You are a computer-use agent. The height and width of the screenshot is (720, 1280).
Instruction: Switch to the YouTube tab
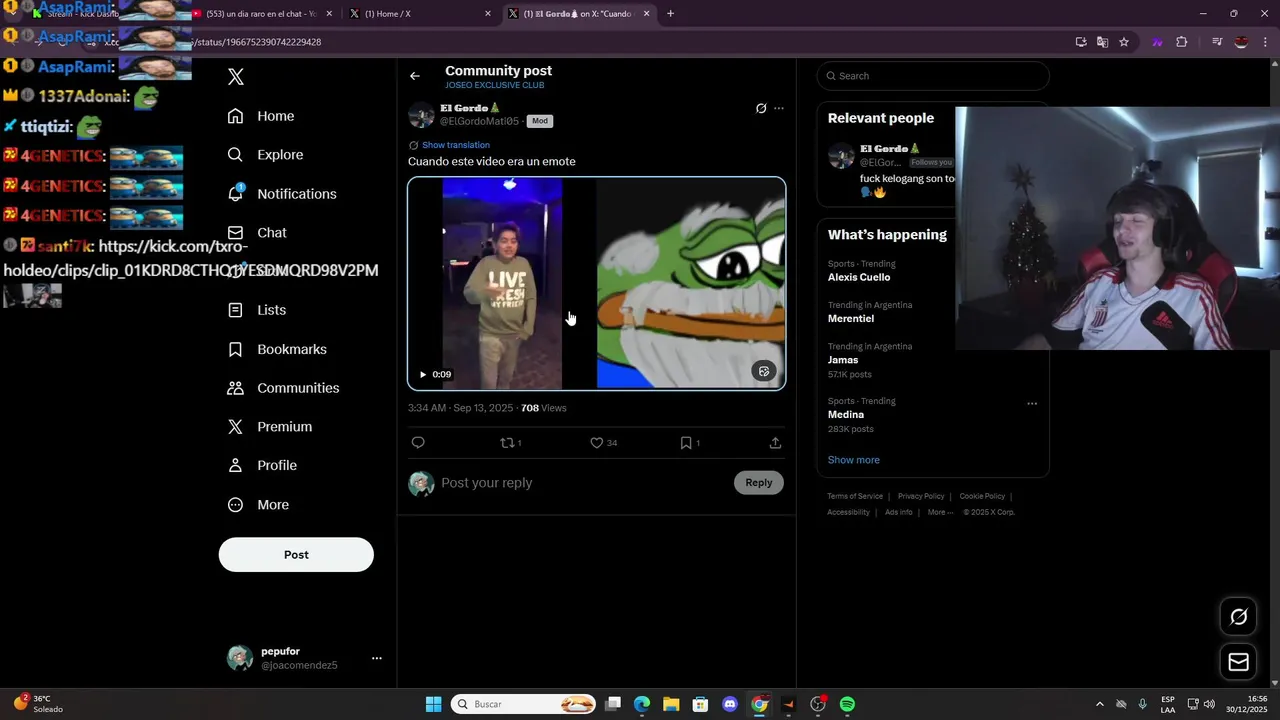point(262,14)
